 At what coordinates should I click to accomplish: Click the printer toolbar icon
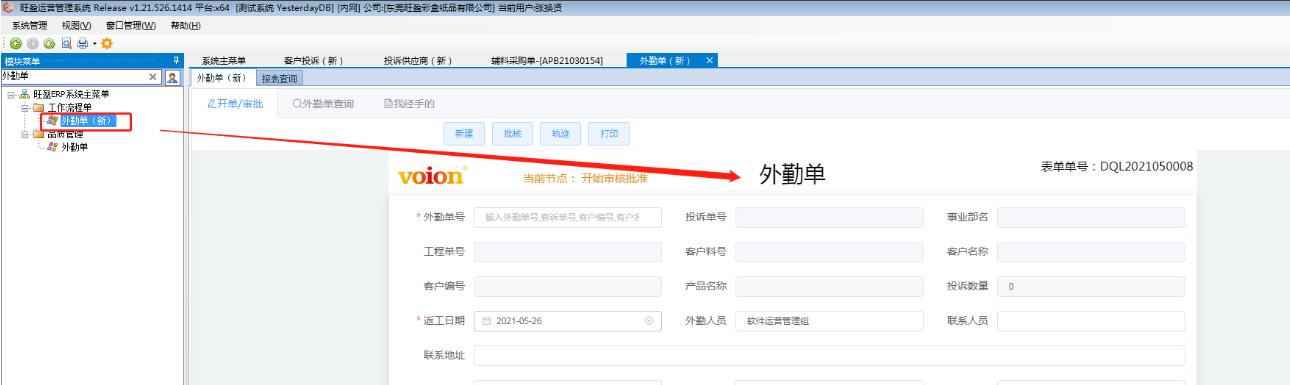pyautogui.click(x=82, y=43)
